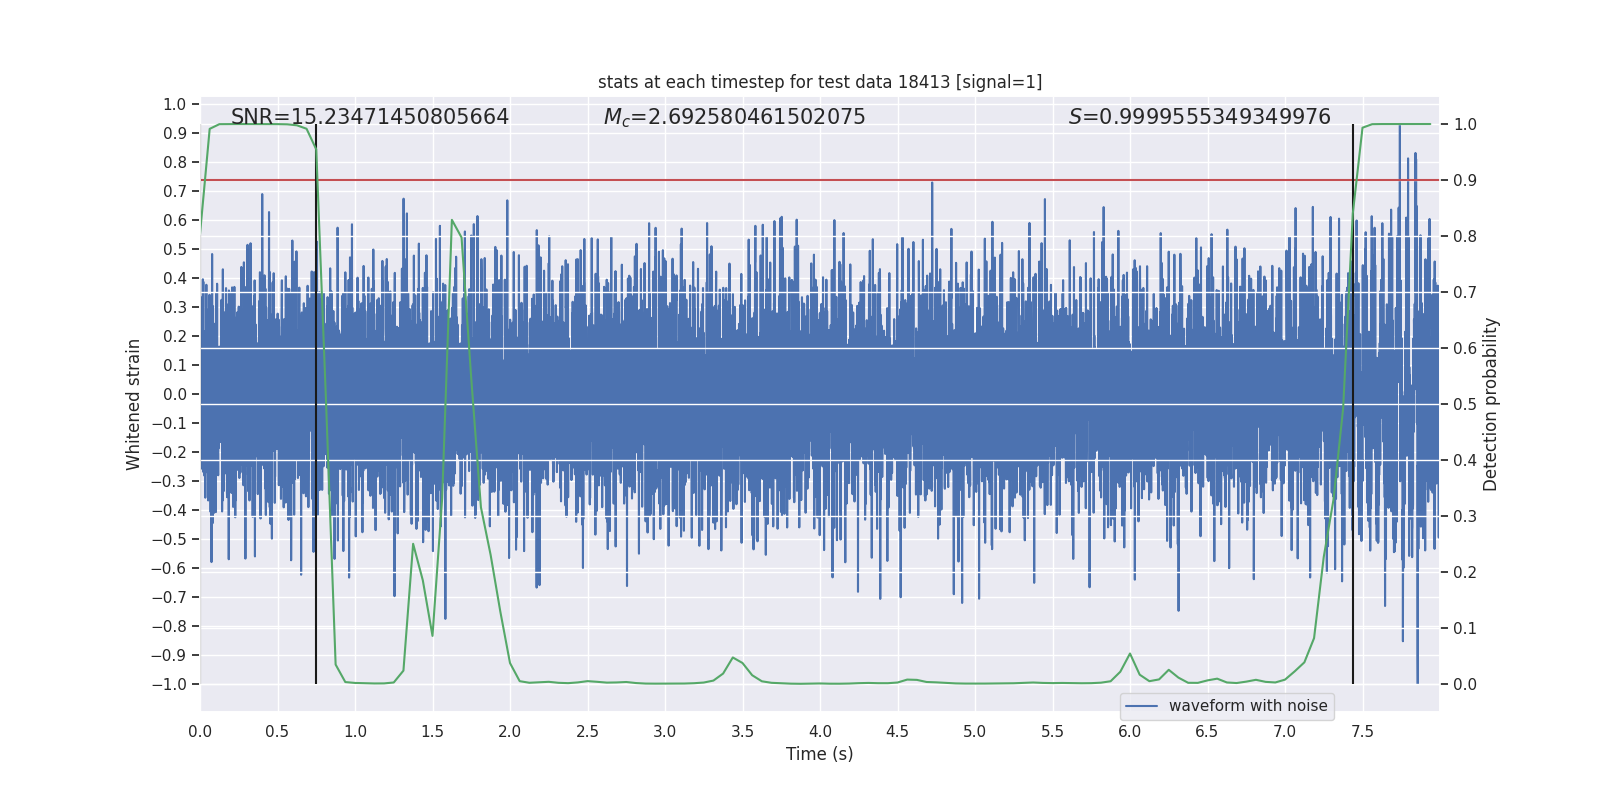Select the SNR=15.23471450805664 annotation
Screen dimensions: 1600x800
point(370,117)
